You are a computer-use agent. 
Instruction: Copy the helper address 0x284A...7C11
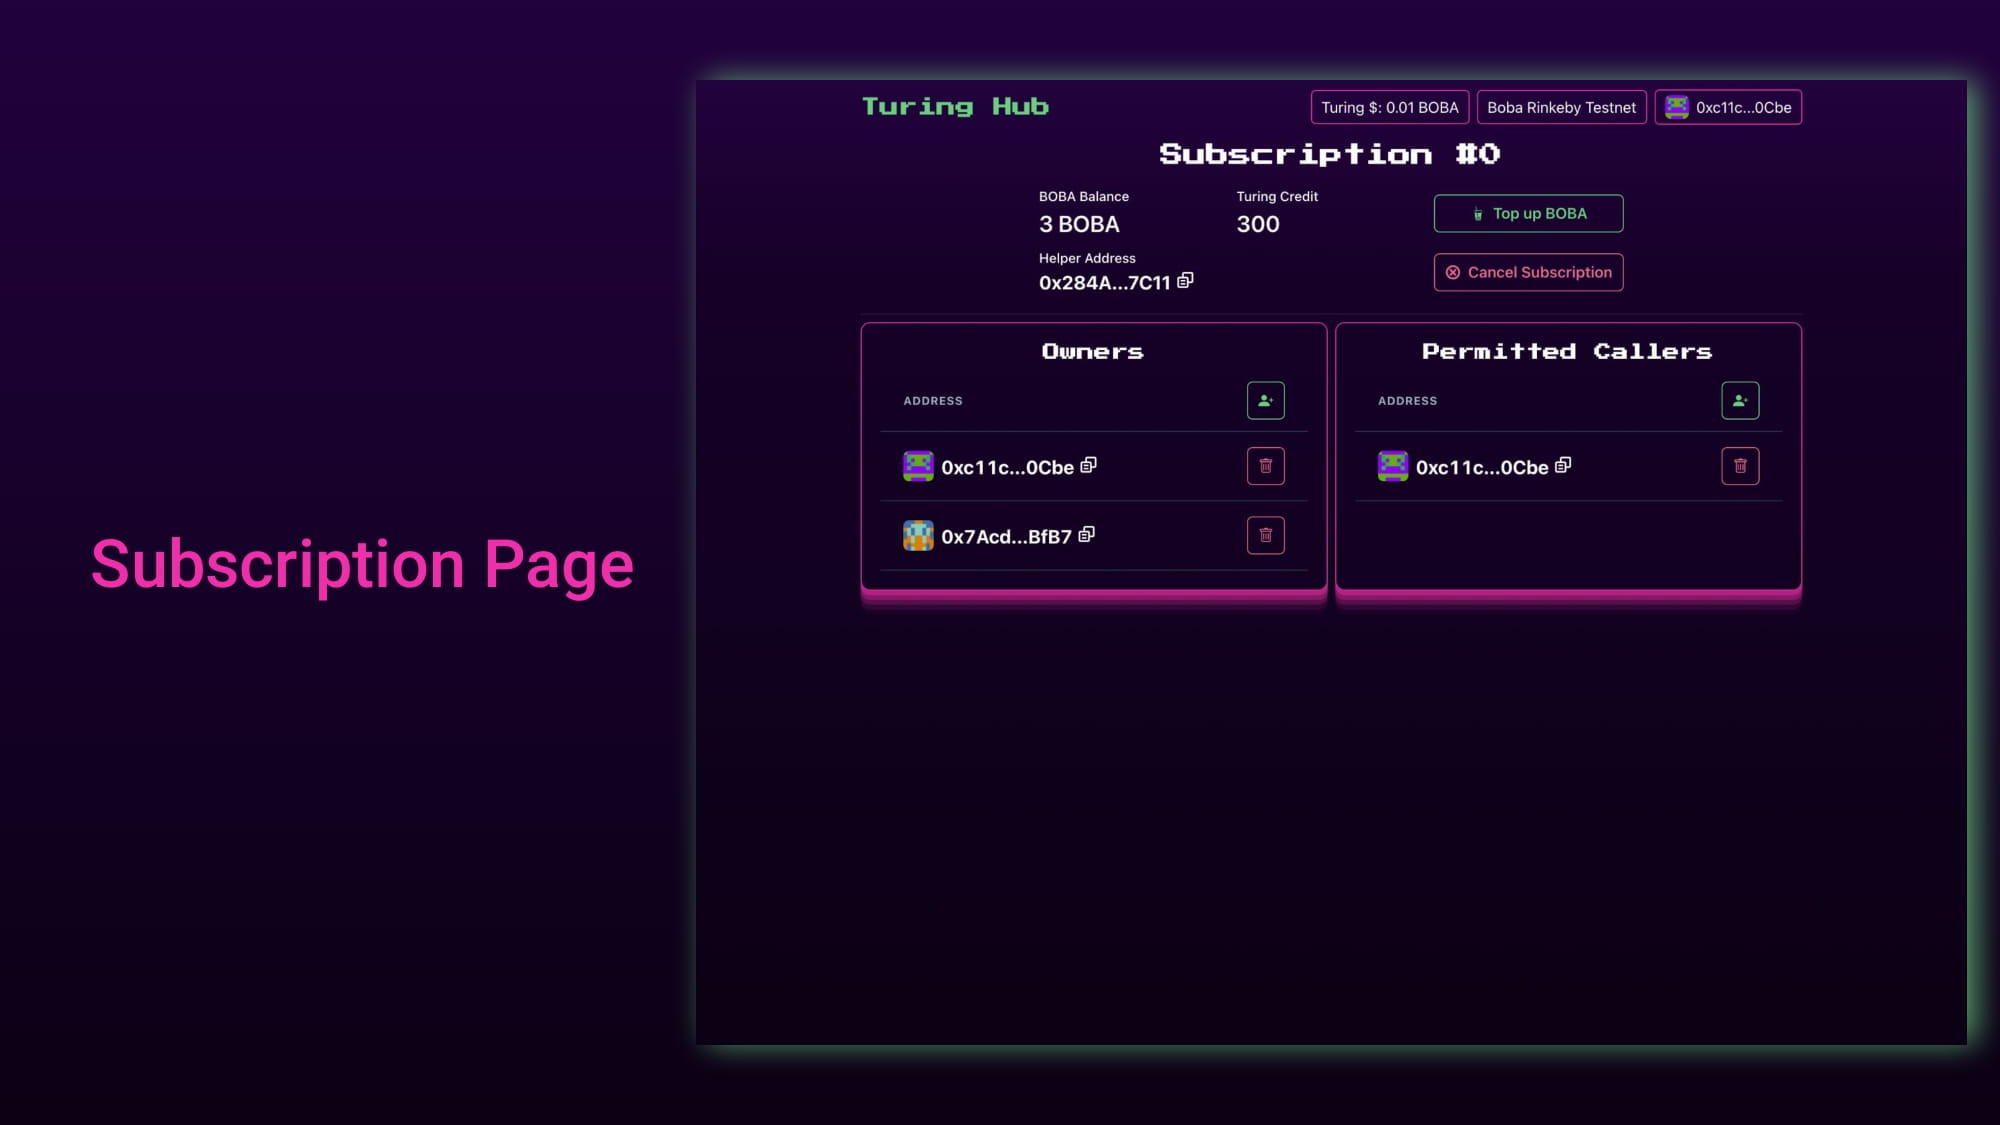(1185, 281)
